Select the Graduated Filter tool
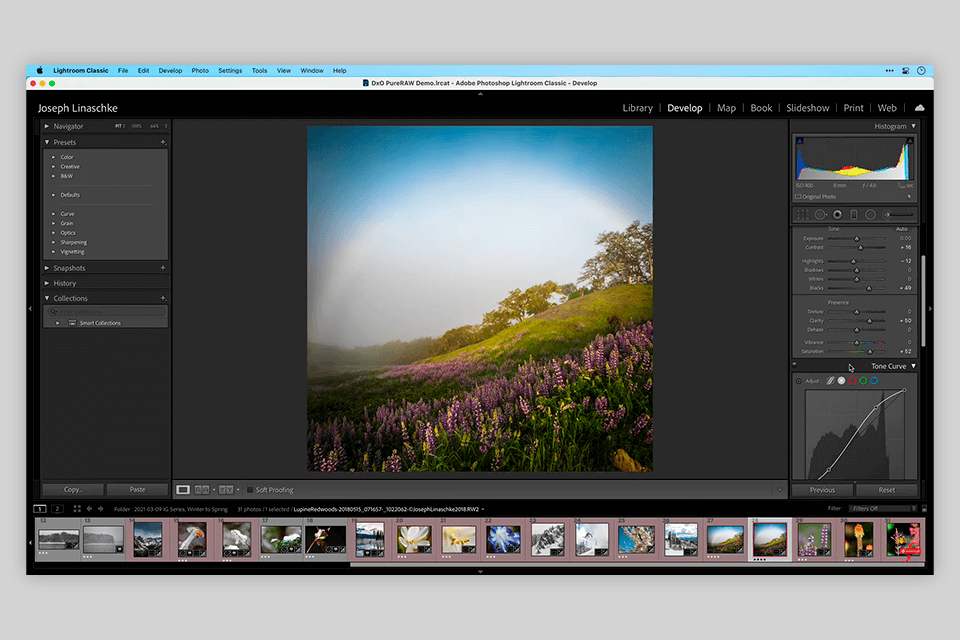The height and width of the screenshot is (640, 960). (x=854, y=214)
